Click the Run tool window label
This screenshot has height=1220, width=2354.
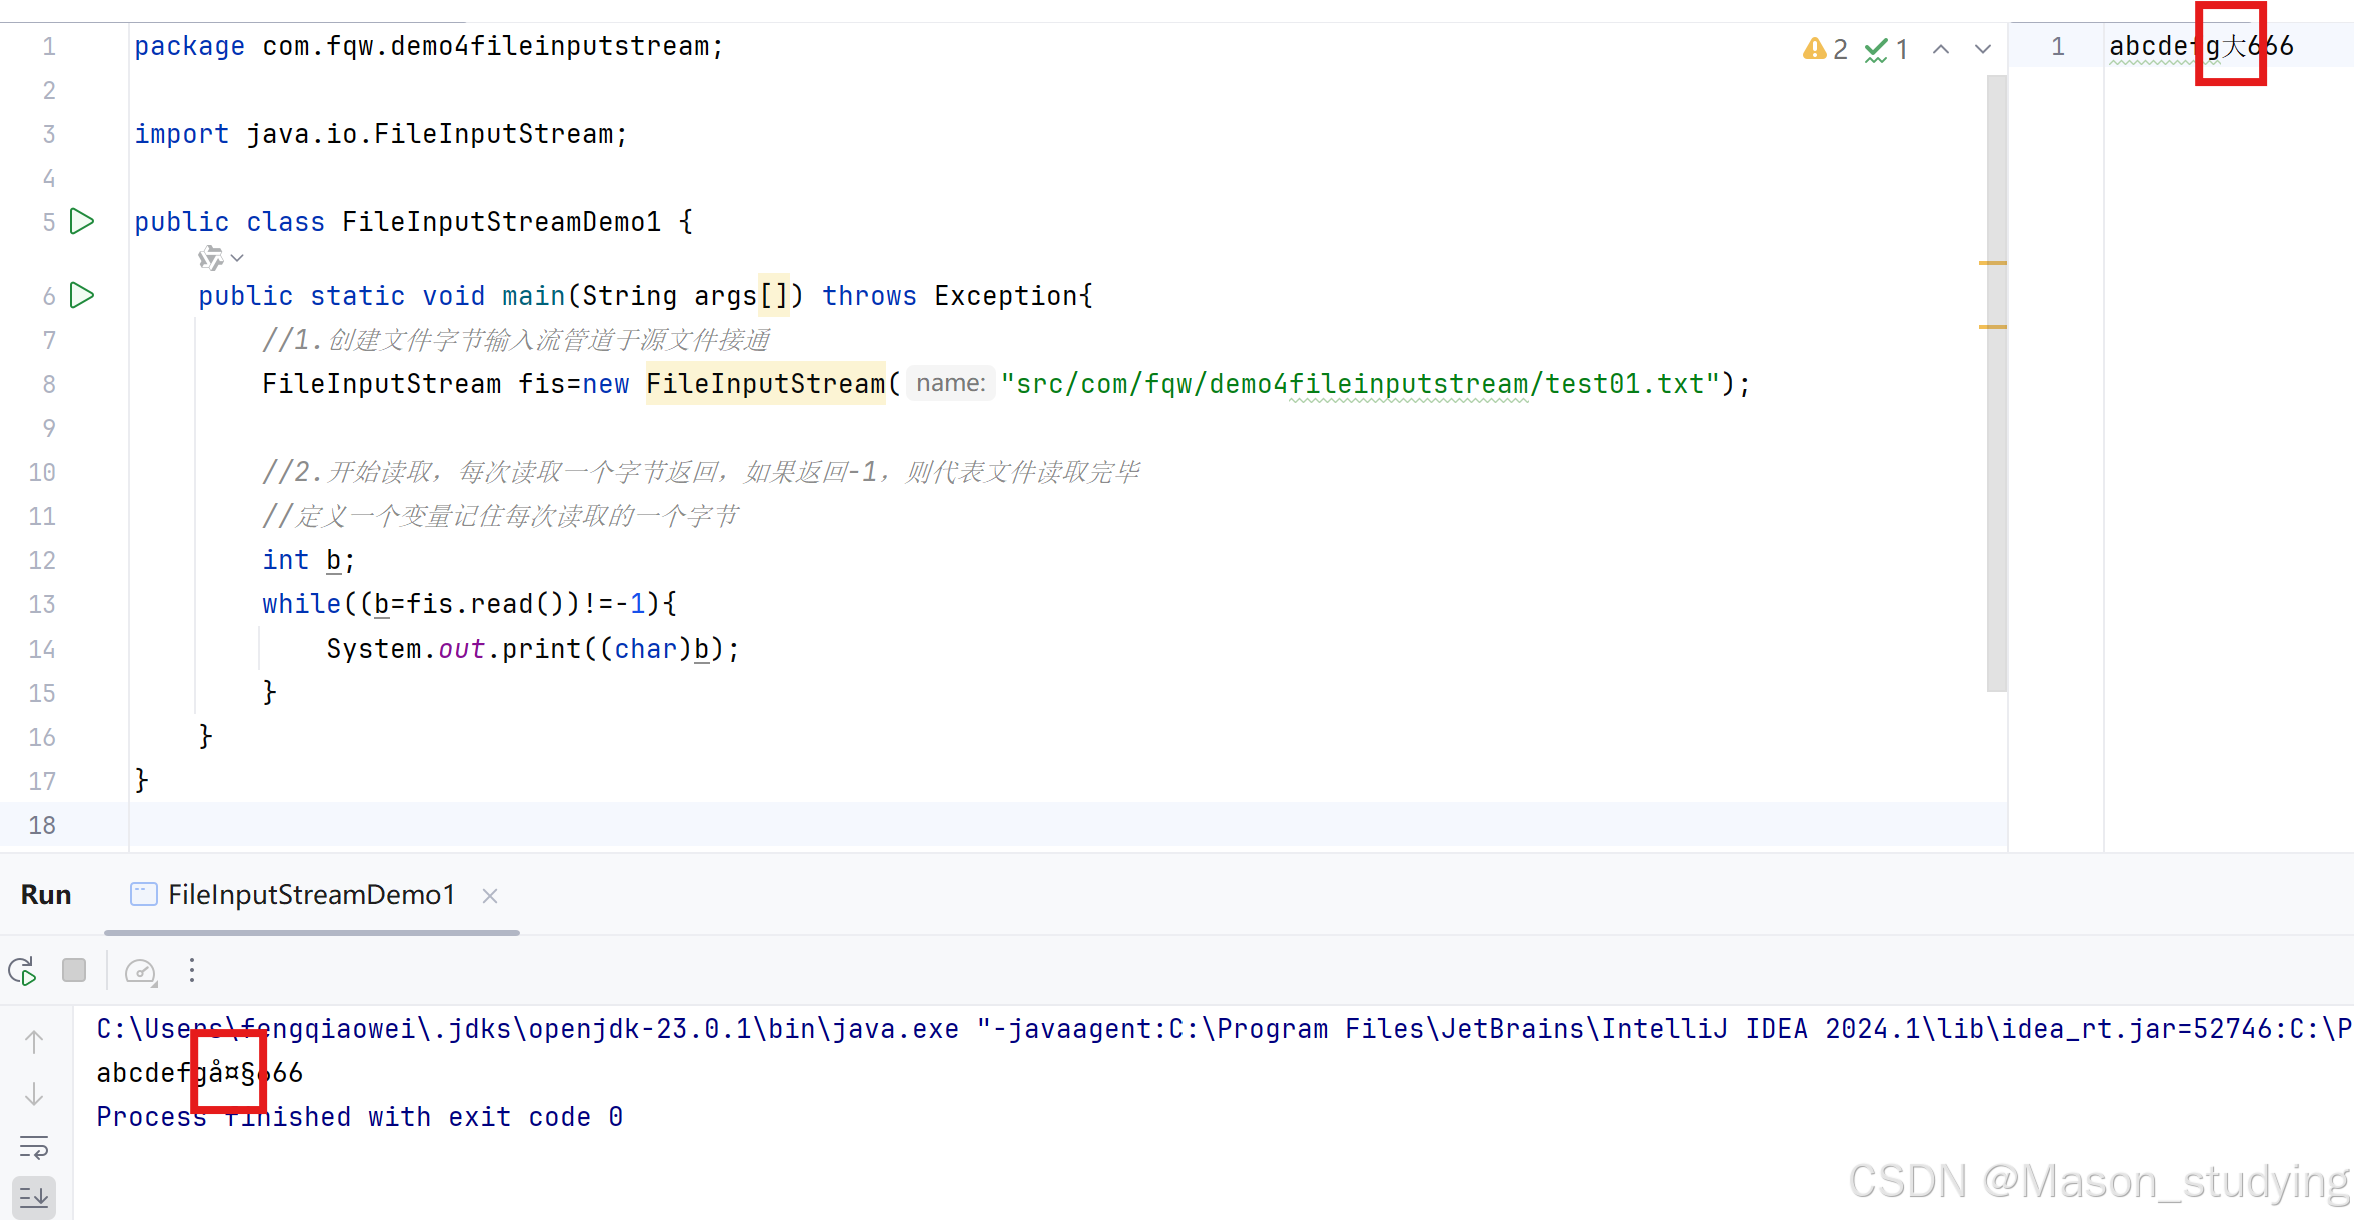(x=46, y=895)
